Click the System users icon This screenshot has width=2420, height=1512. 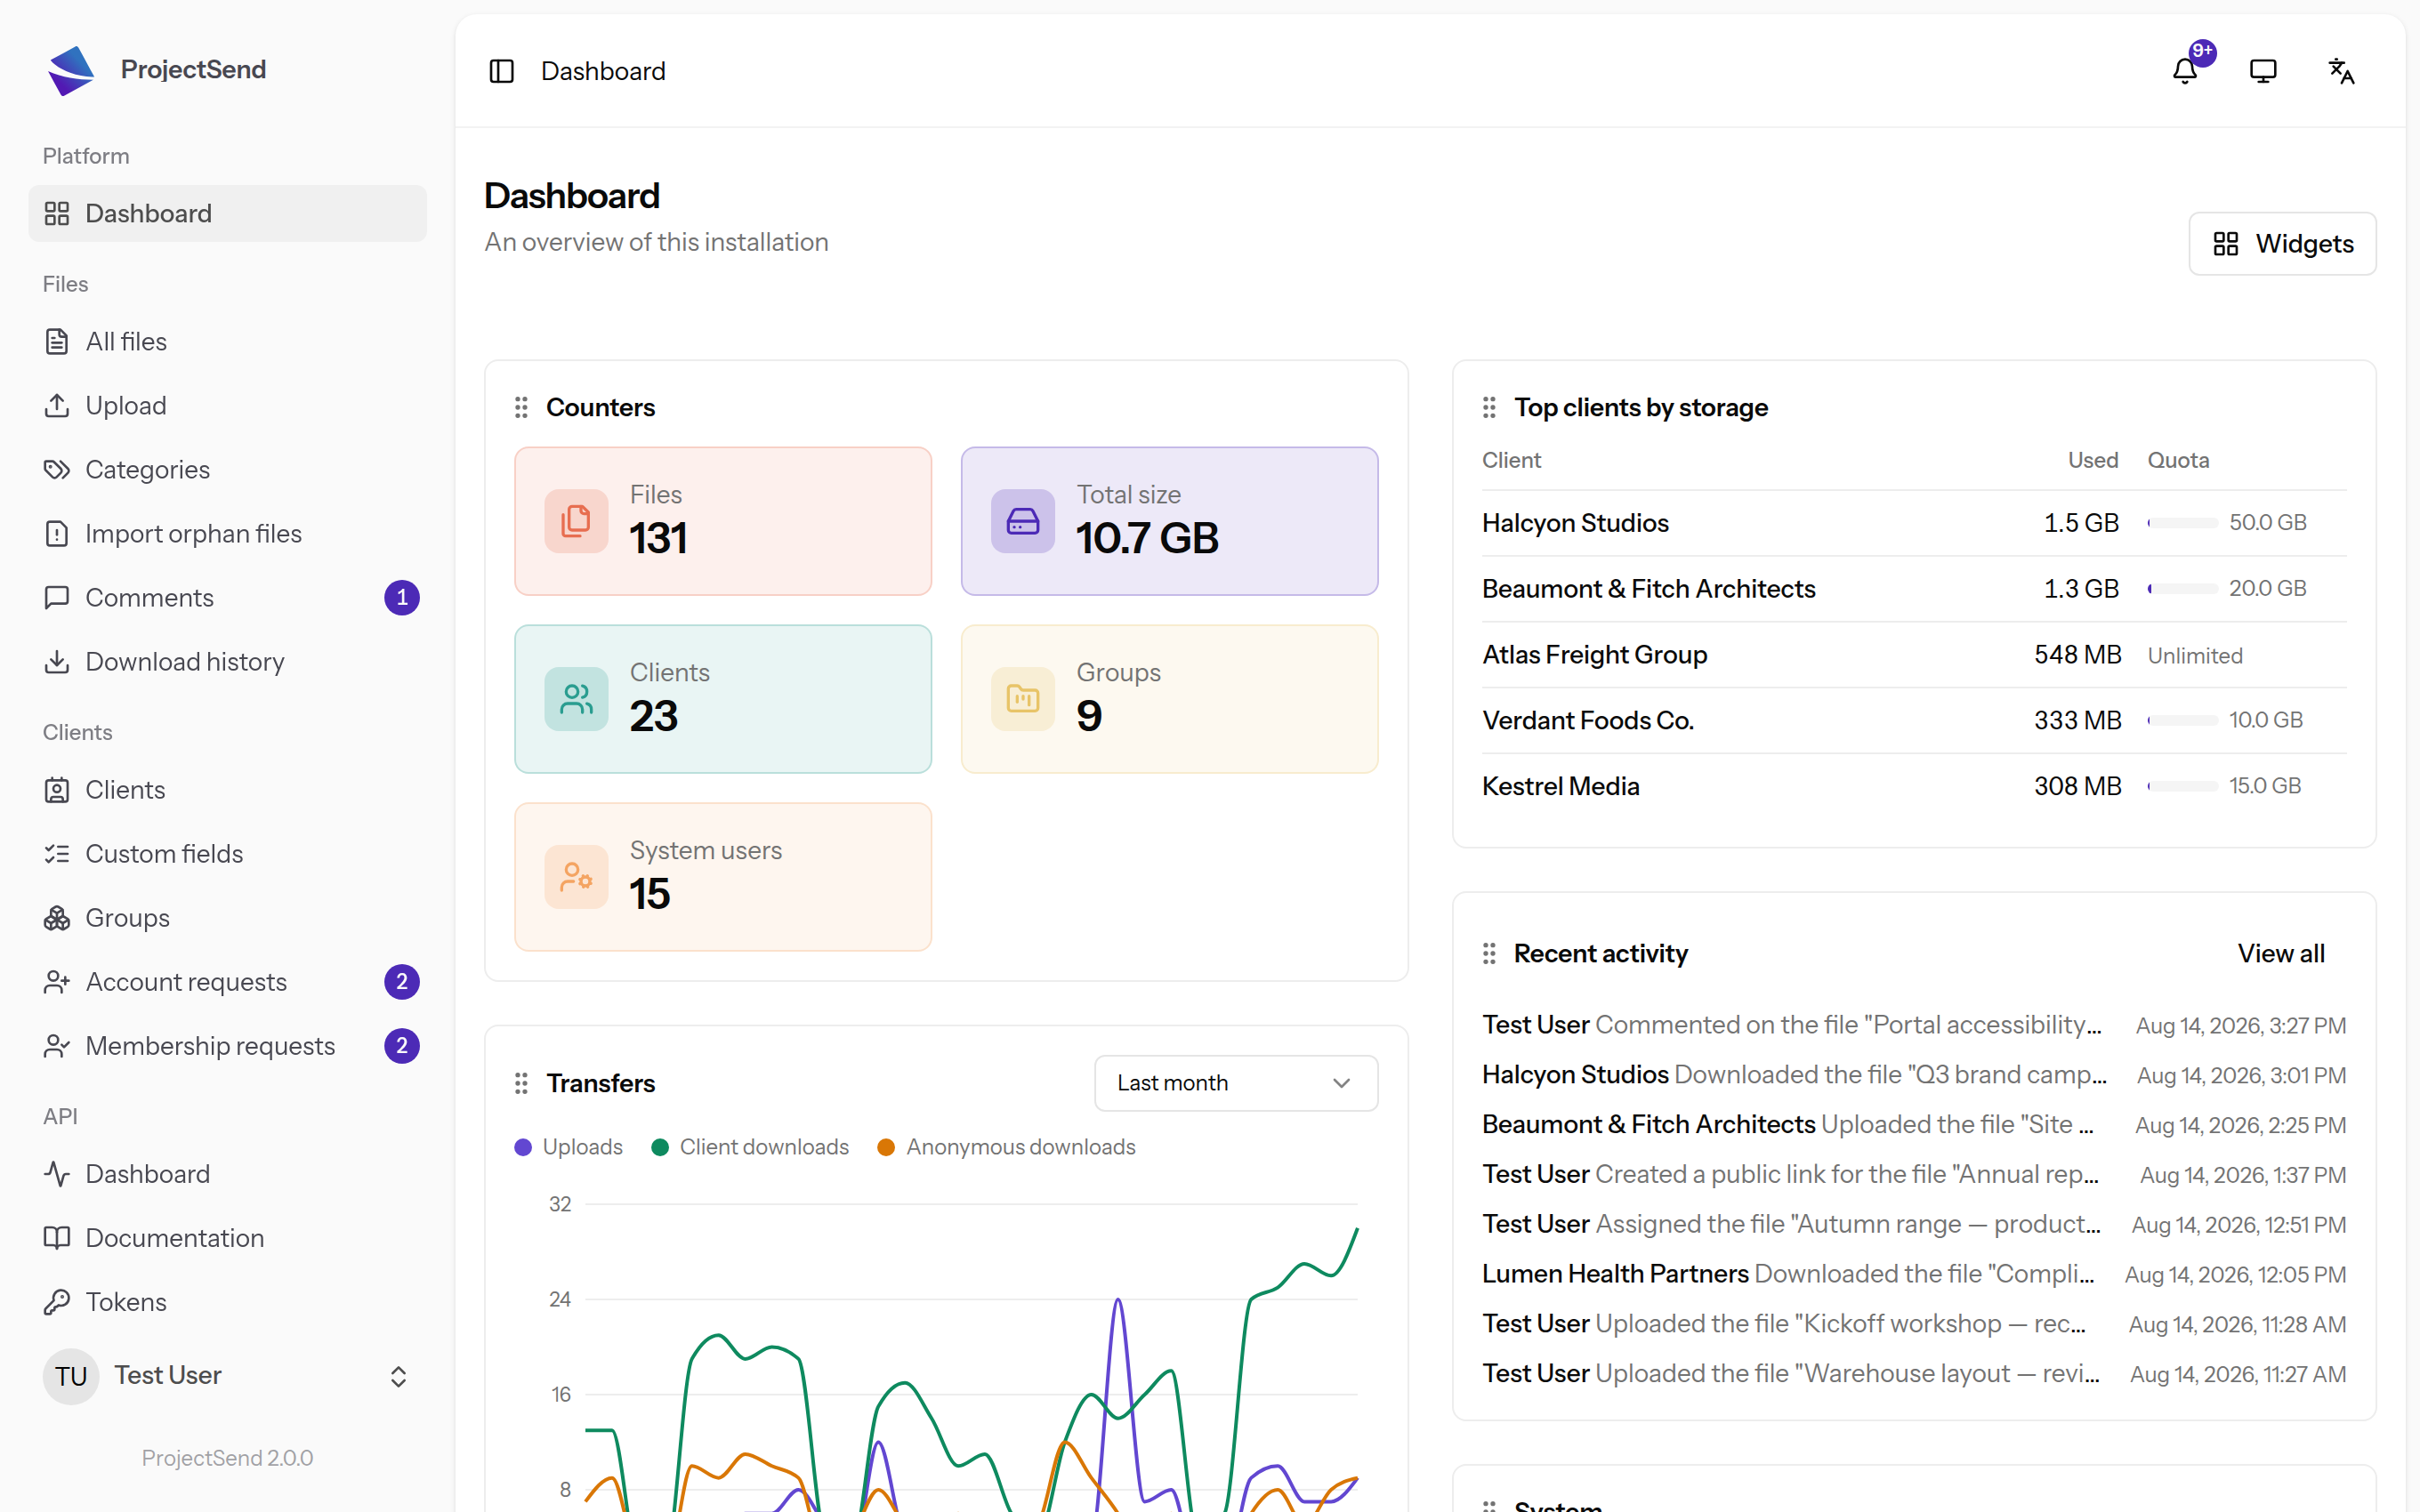point(576,877)
